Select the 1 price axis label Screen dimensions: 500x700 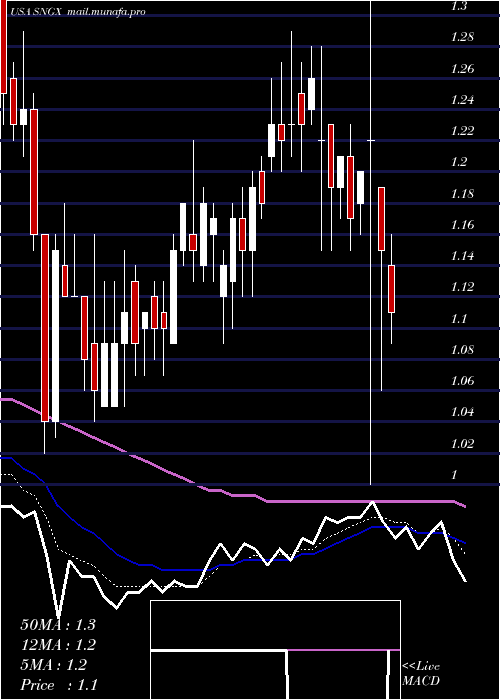454,475
